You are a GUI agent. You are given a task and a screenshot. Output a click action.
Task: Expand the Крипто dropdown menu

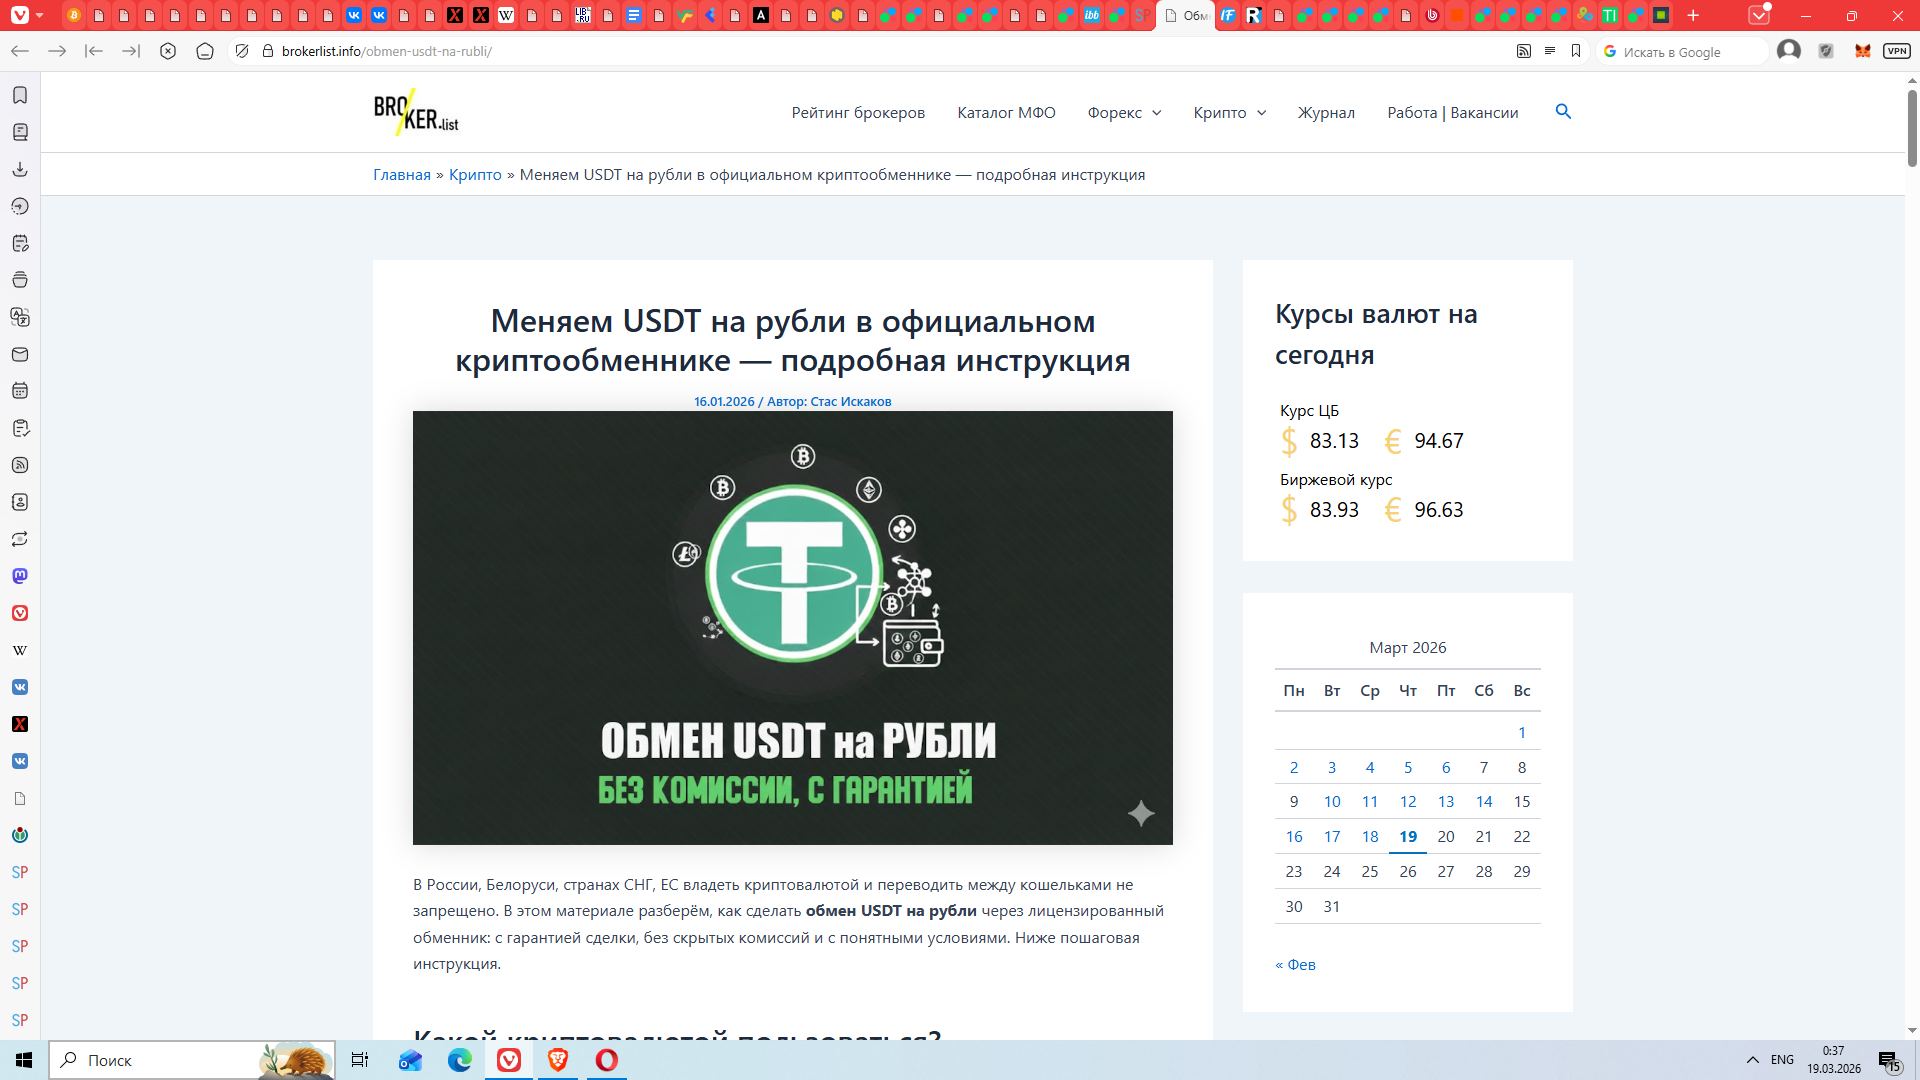1230,113
